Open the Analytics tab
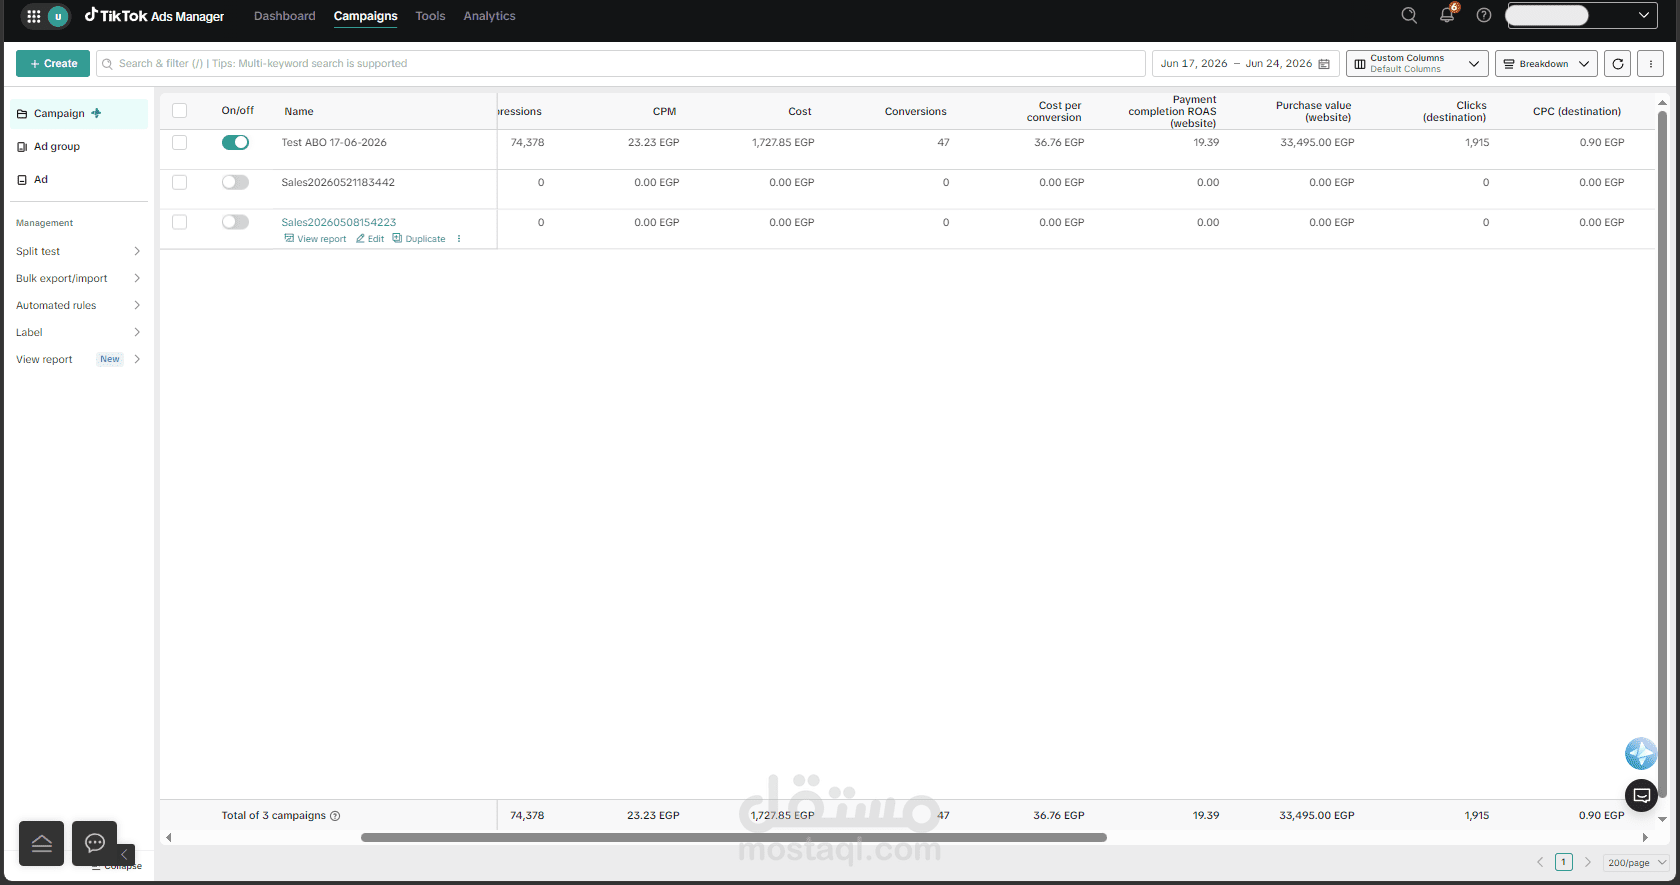 point(489,16)
